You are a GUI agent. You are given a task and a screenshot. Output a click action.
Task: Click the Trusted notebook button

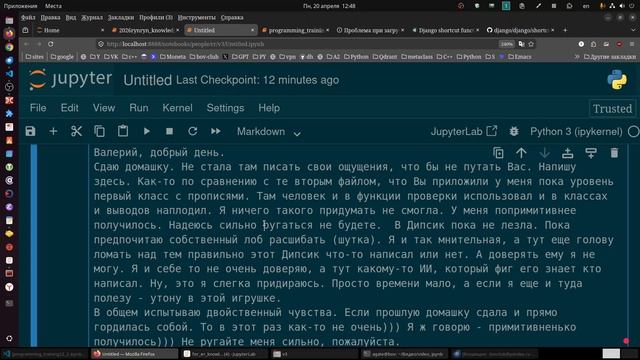click(x=612, y=109)
